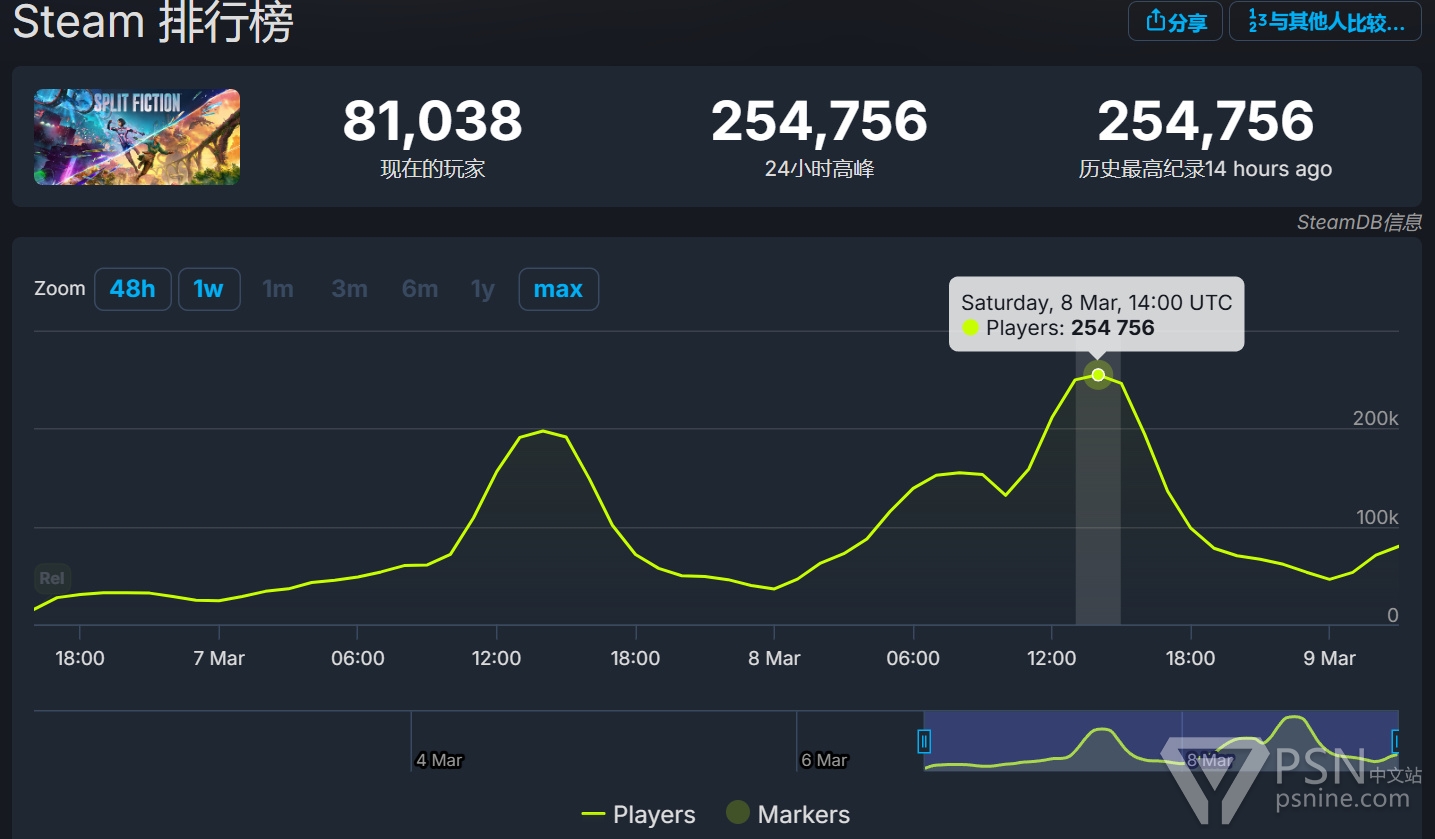The width and height of the screenshot is (1435, 839).
Task: Click the 4 Mar navigator label
Action: pyautogui.click(x=439, y=760)
